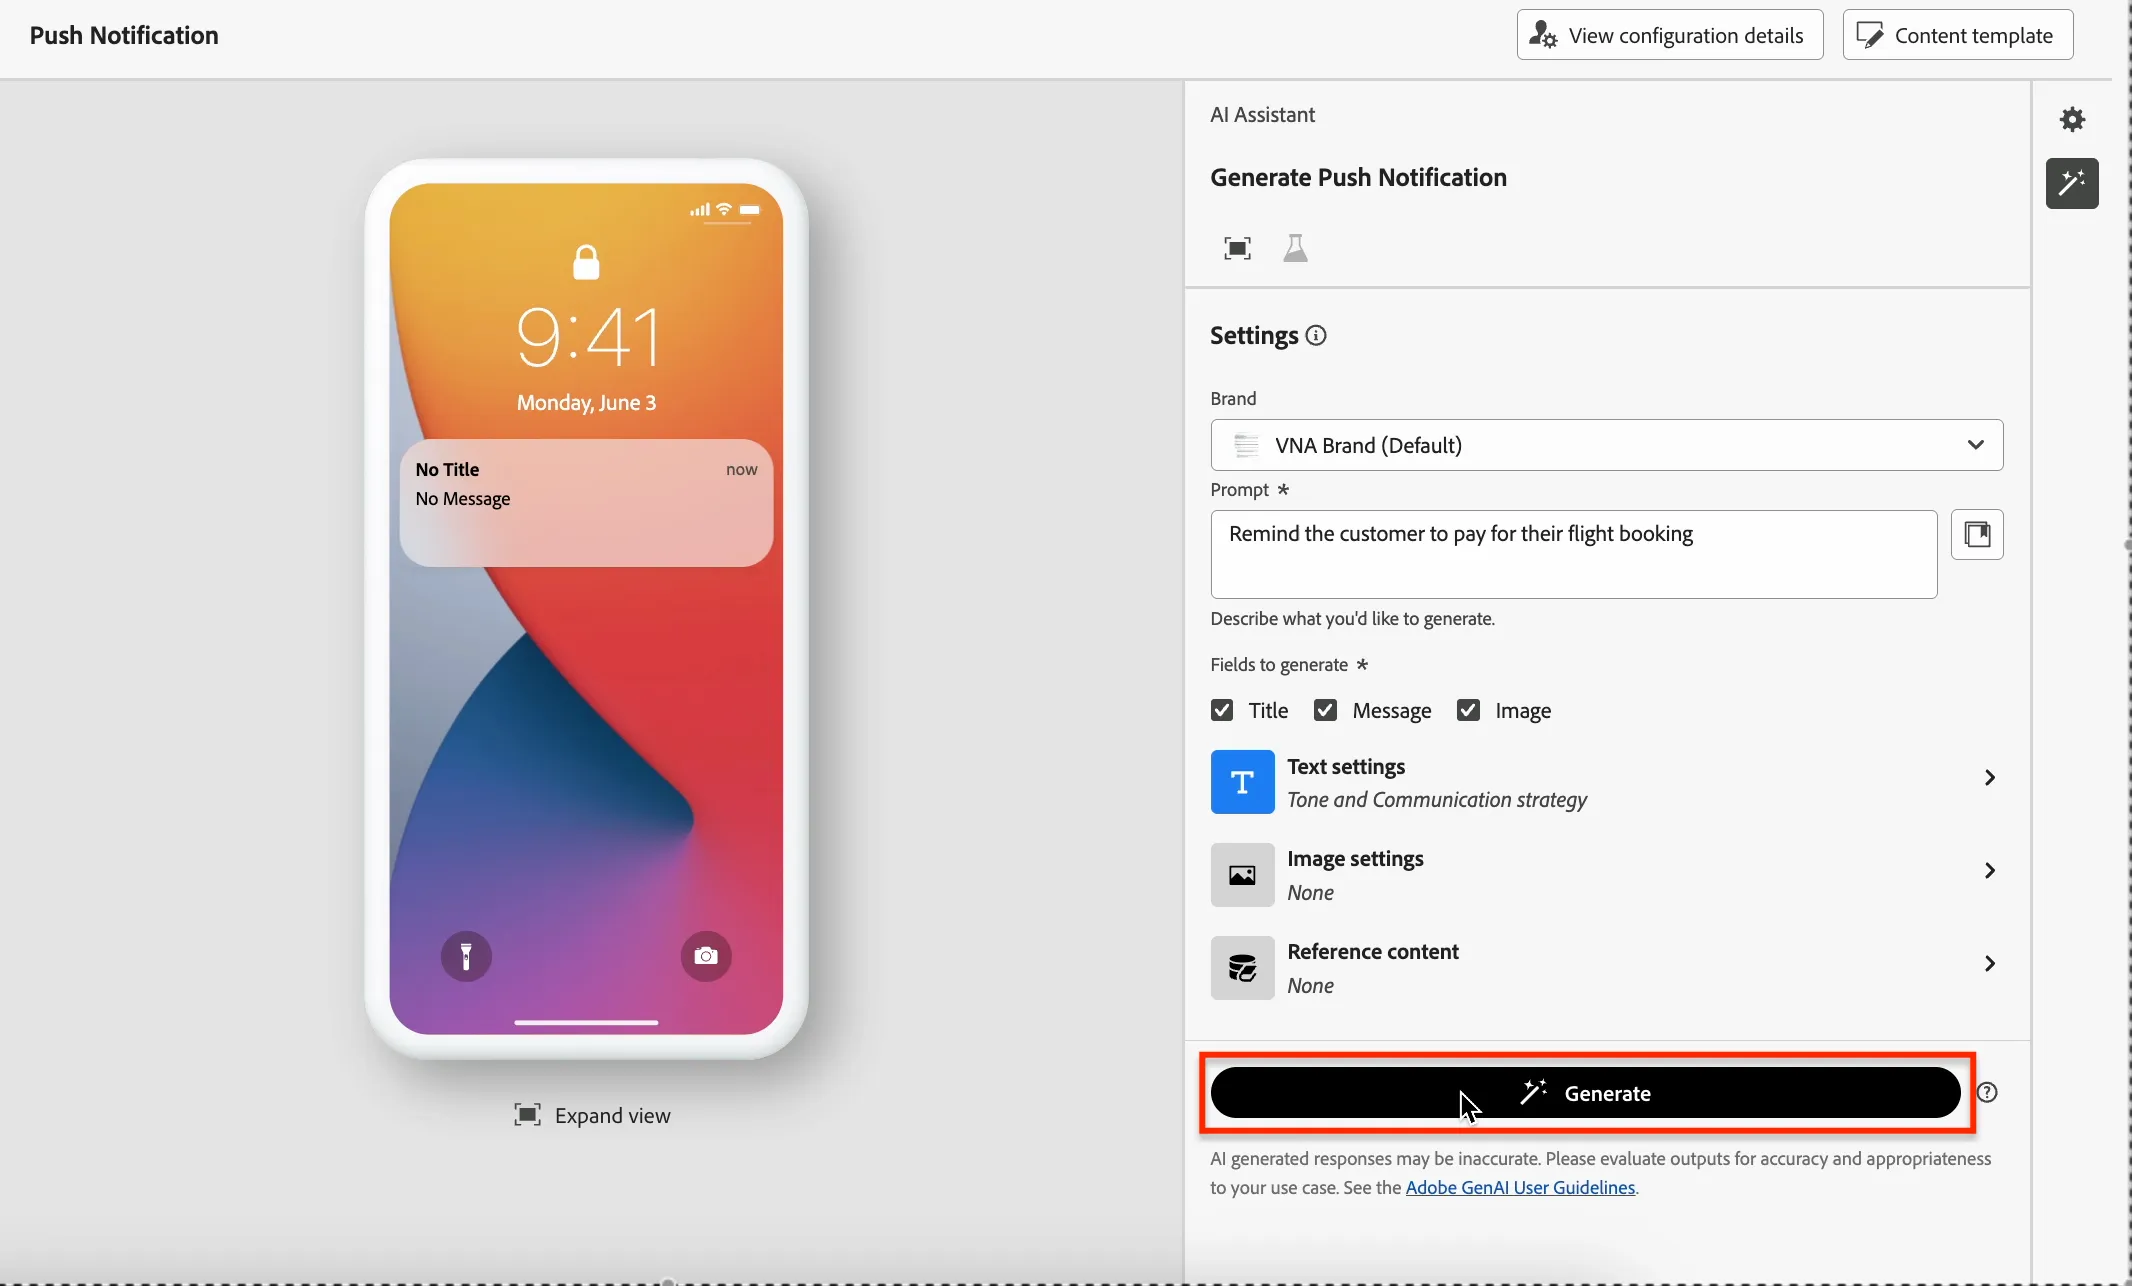This screenshot has height=1286, width=2132.
Task: Click into the Prompt text field
Action: click(x=1573, y=554)
